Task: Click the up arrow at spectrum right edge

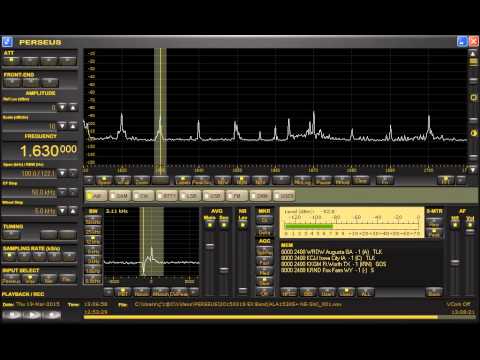Action: coord(473,53)
